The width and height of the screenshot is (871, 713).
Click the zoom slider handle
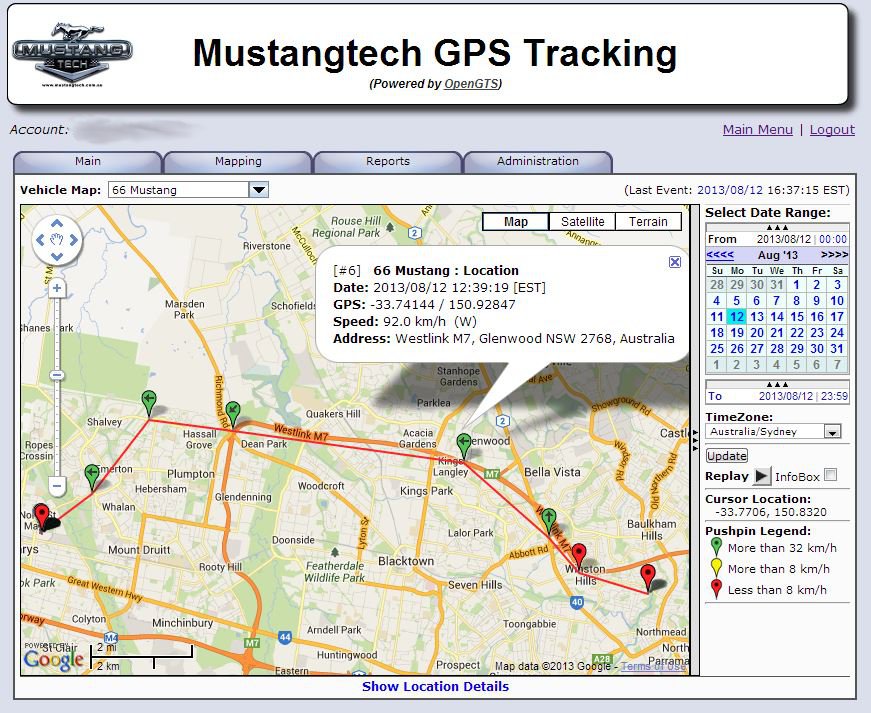point(57,375)
